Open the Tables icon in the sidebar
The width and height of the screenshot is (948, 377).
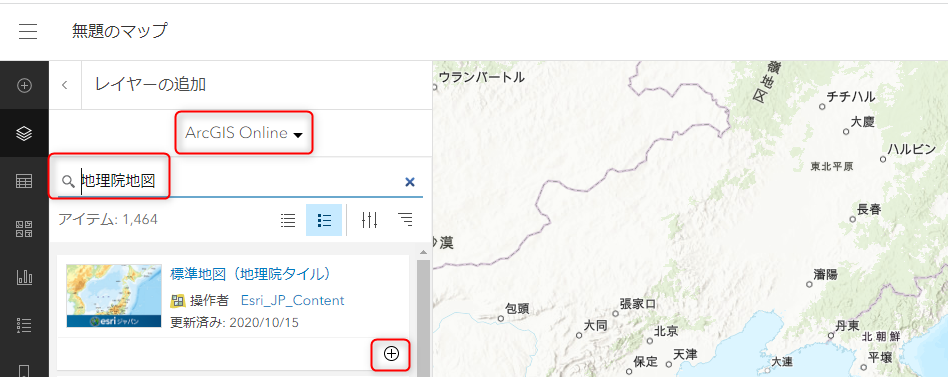tap(24, 181)
